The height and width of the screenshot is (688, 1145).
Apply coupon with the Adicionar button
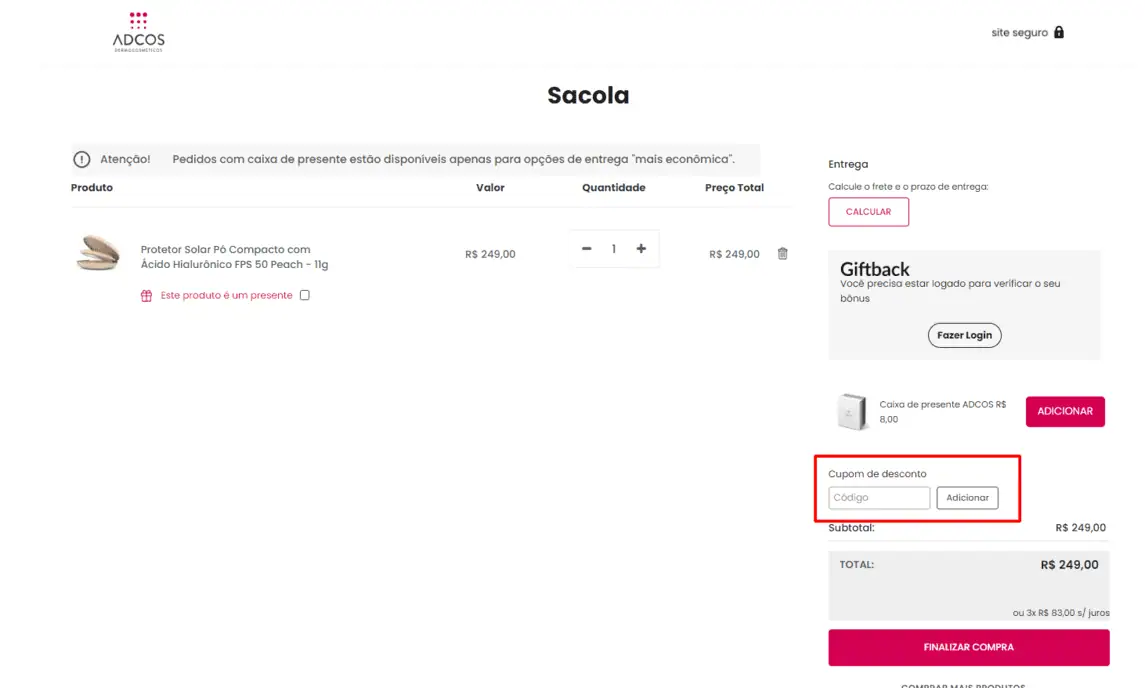(x=968, y=497)
